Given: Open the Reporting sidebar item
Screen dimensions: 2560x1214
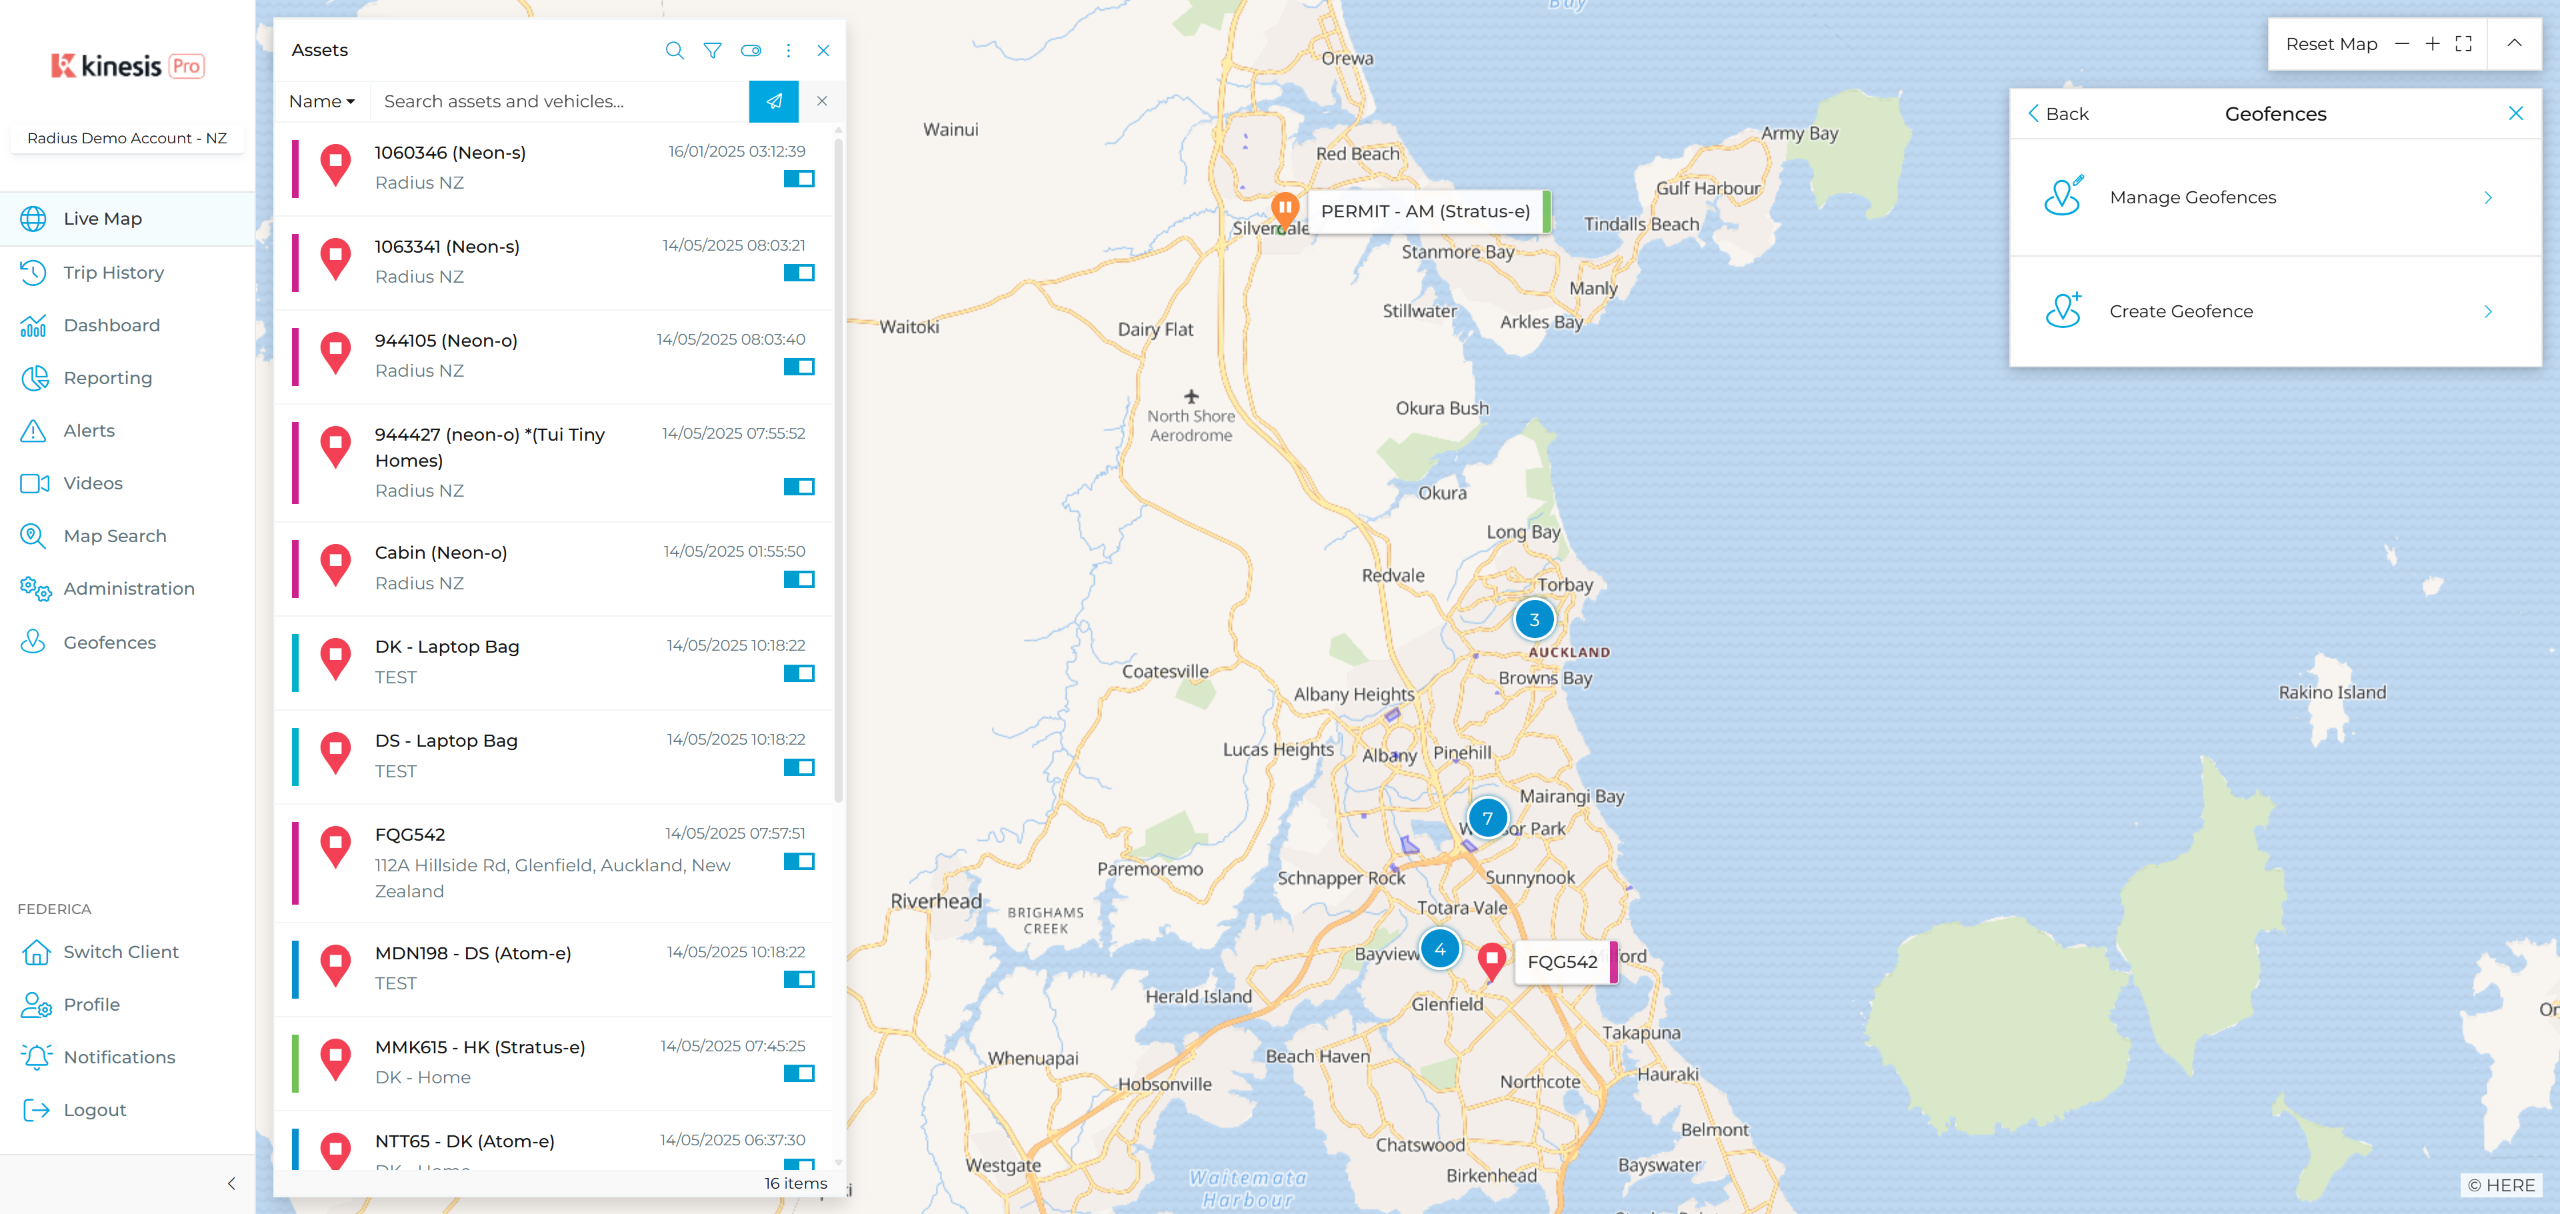Looking at the screenshot, I should pyautogui.click(x=107, y=378).
